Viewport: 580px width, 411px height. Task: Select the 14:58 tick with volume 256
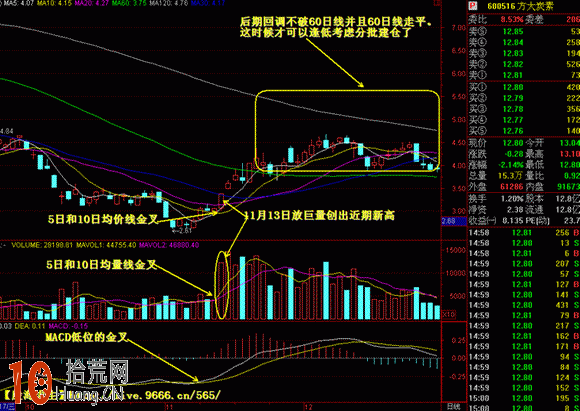(524, 233)
